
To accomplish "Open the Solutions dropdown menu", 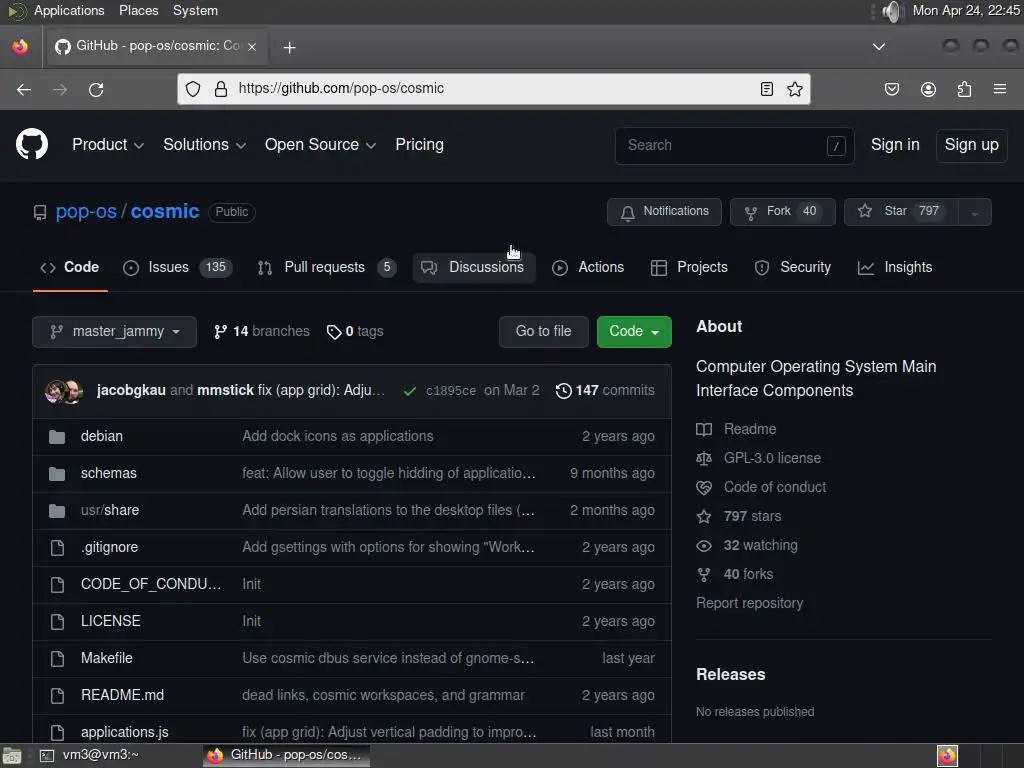I will click(x=204, y=145).
